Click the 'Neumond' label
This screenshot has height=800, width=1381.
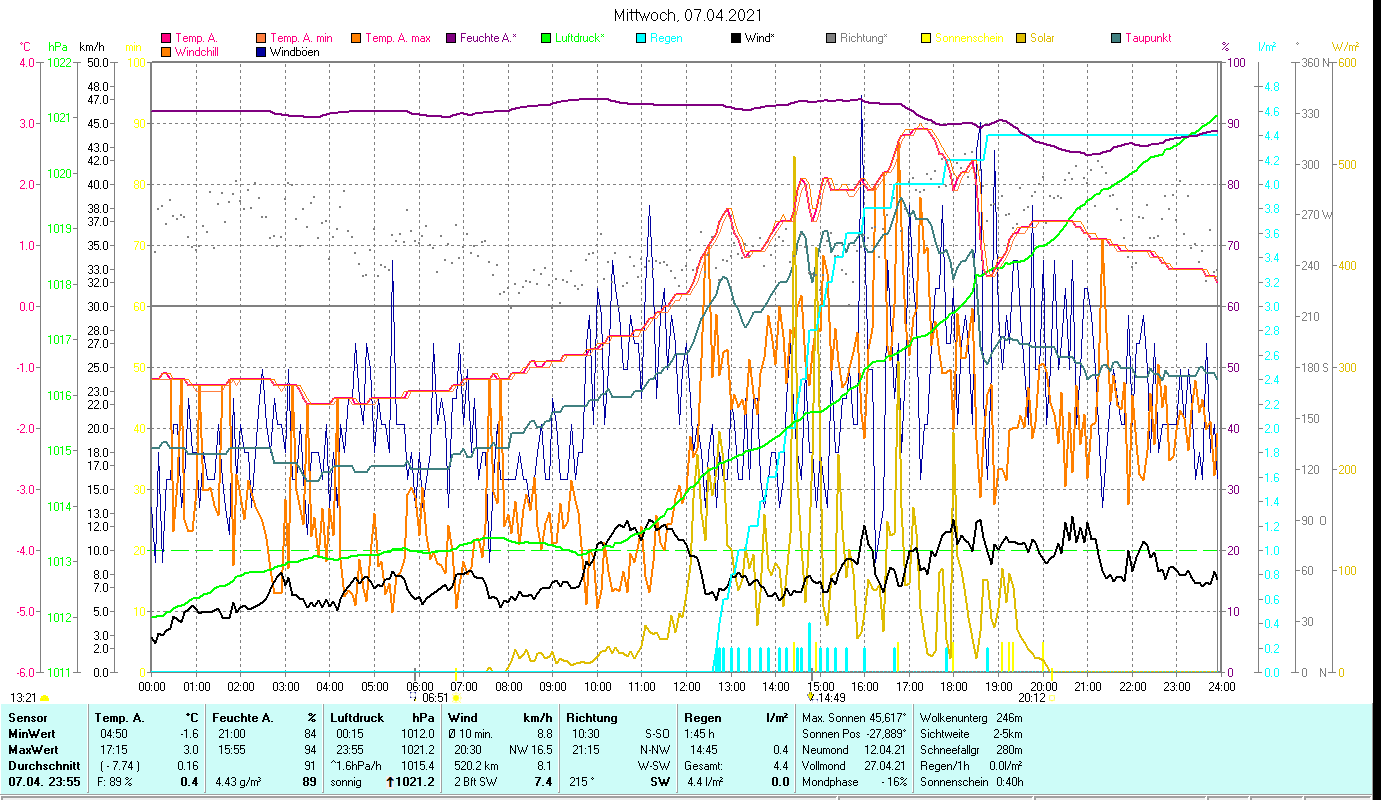[825, 750]
